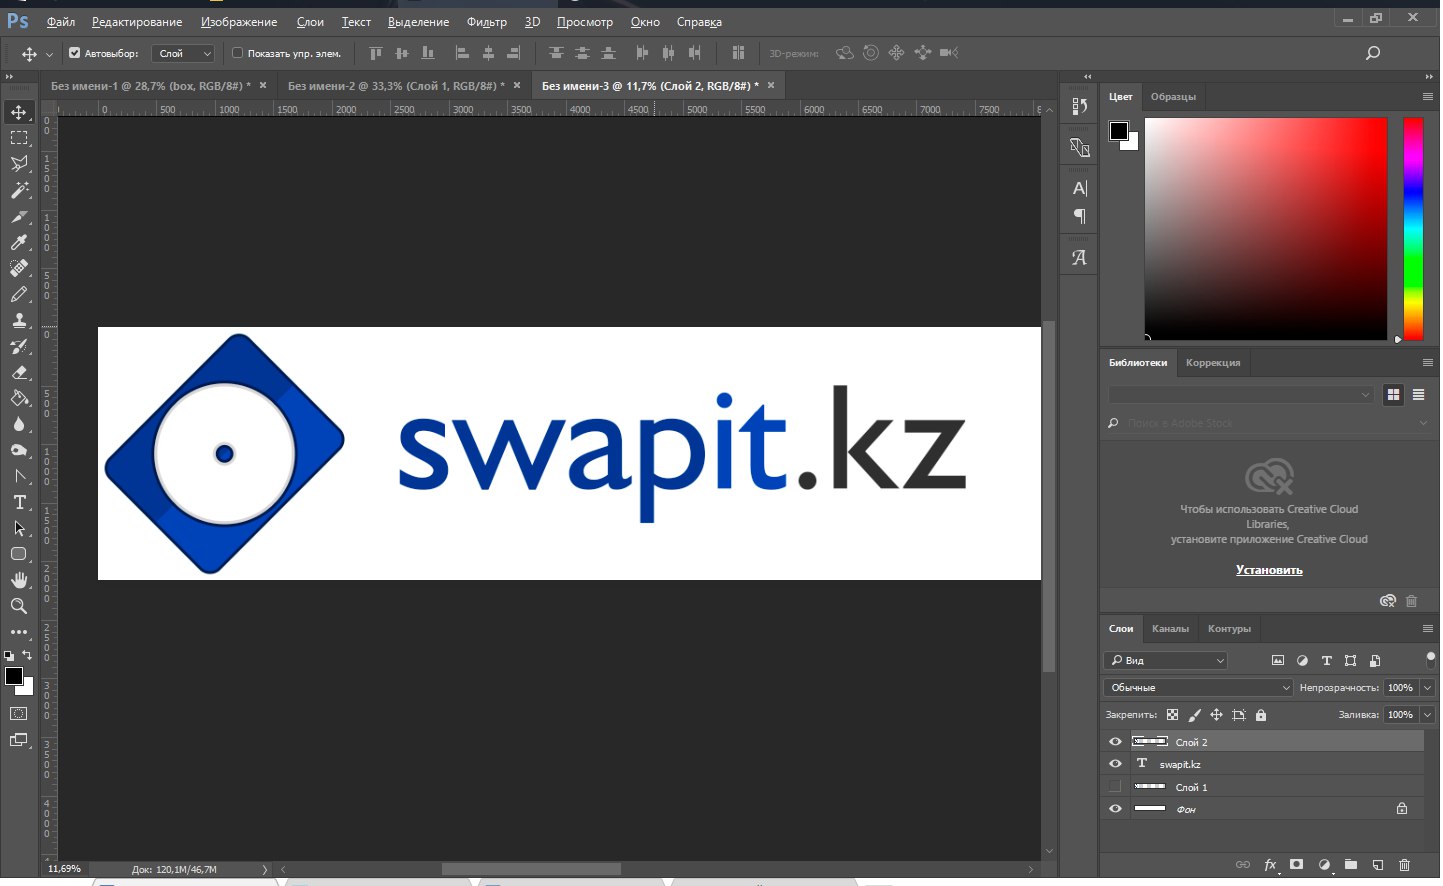Image resolution: width=1443 pixels, height=886 pixels.
Task: Click the zoom percentage field 11,69%
Action: point(64,869)
